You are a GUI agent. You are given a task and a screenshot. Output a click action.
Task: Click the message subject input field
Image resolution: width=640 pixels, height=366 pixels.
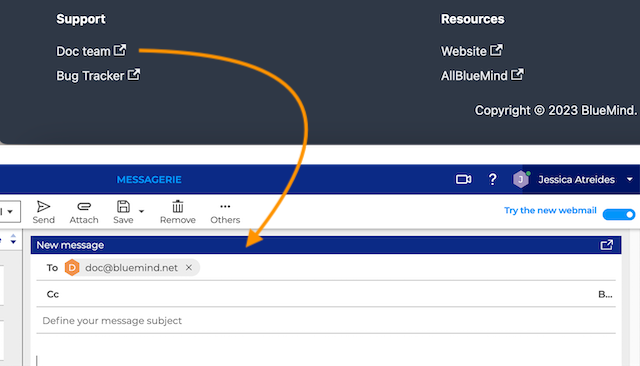tap(326, 321)
